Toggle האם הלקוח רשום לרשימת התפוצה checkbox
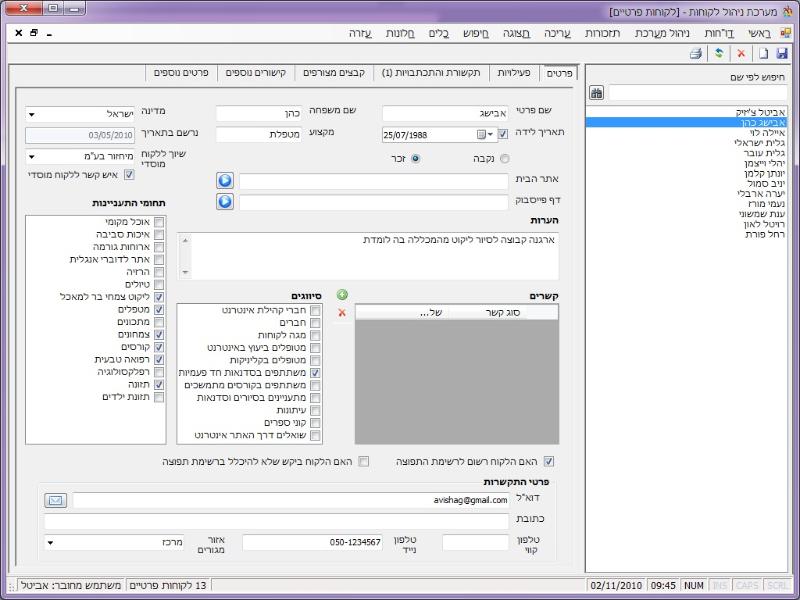The width and height of the screenshot is (800, 600). (x=548, y=462)
